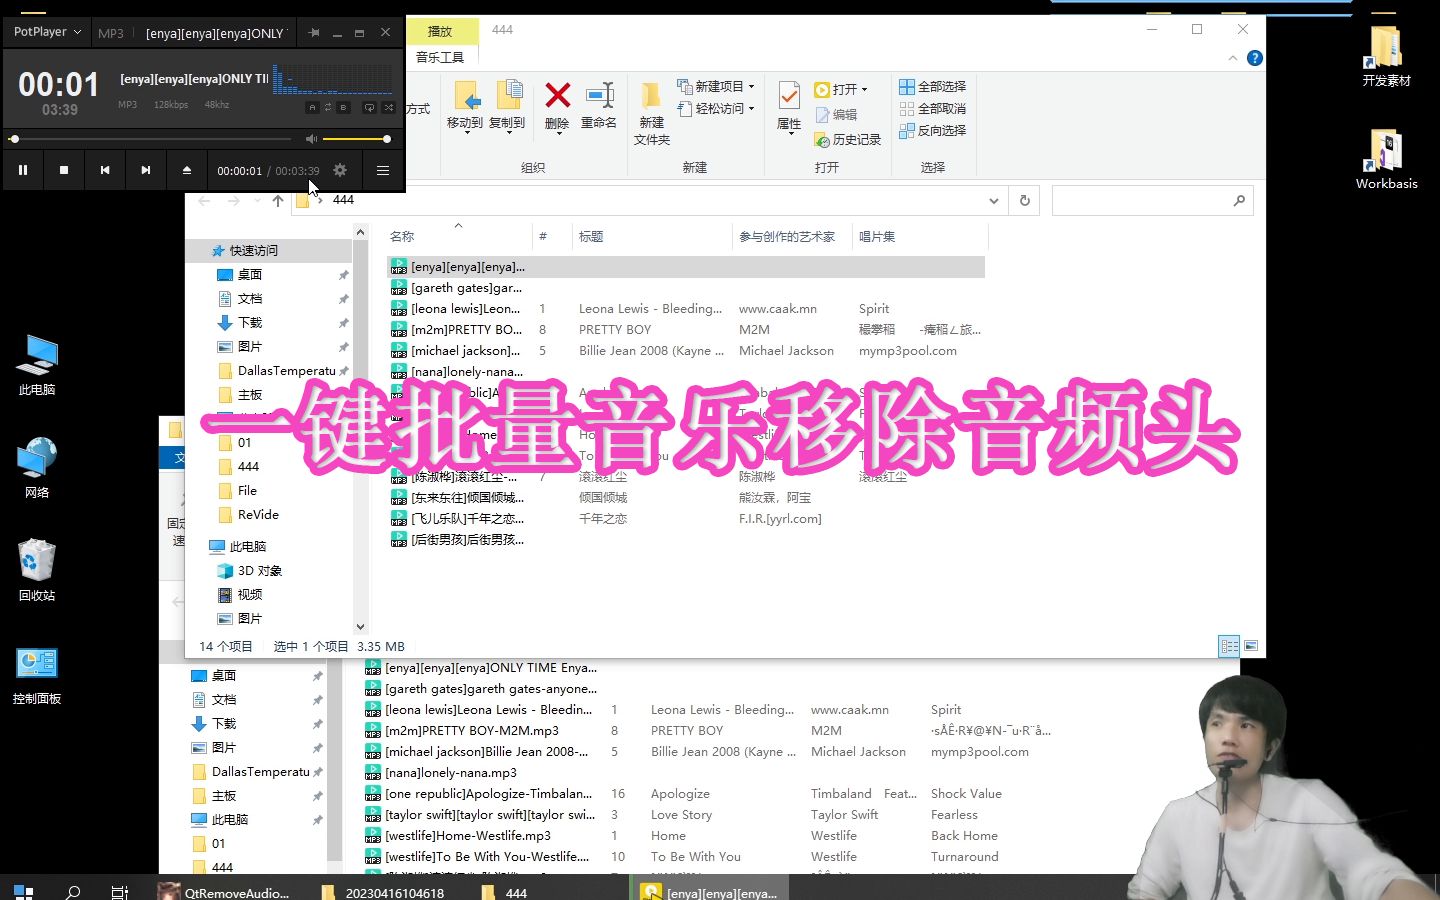Switch to the 音乐工具 ribbon tab
This screenshot has width=1440, height=900.
click(439, 57)
